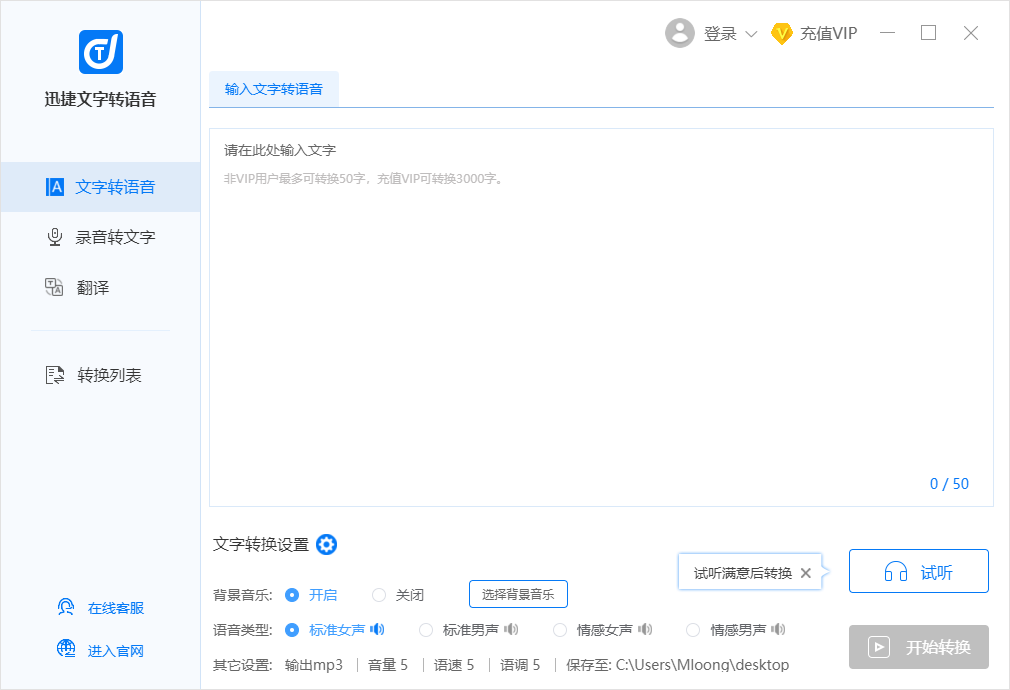Select 情感女声 voice type radio
The width and height of the screenshot is (1010, 690).
point(560,629)
